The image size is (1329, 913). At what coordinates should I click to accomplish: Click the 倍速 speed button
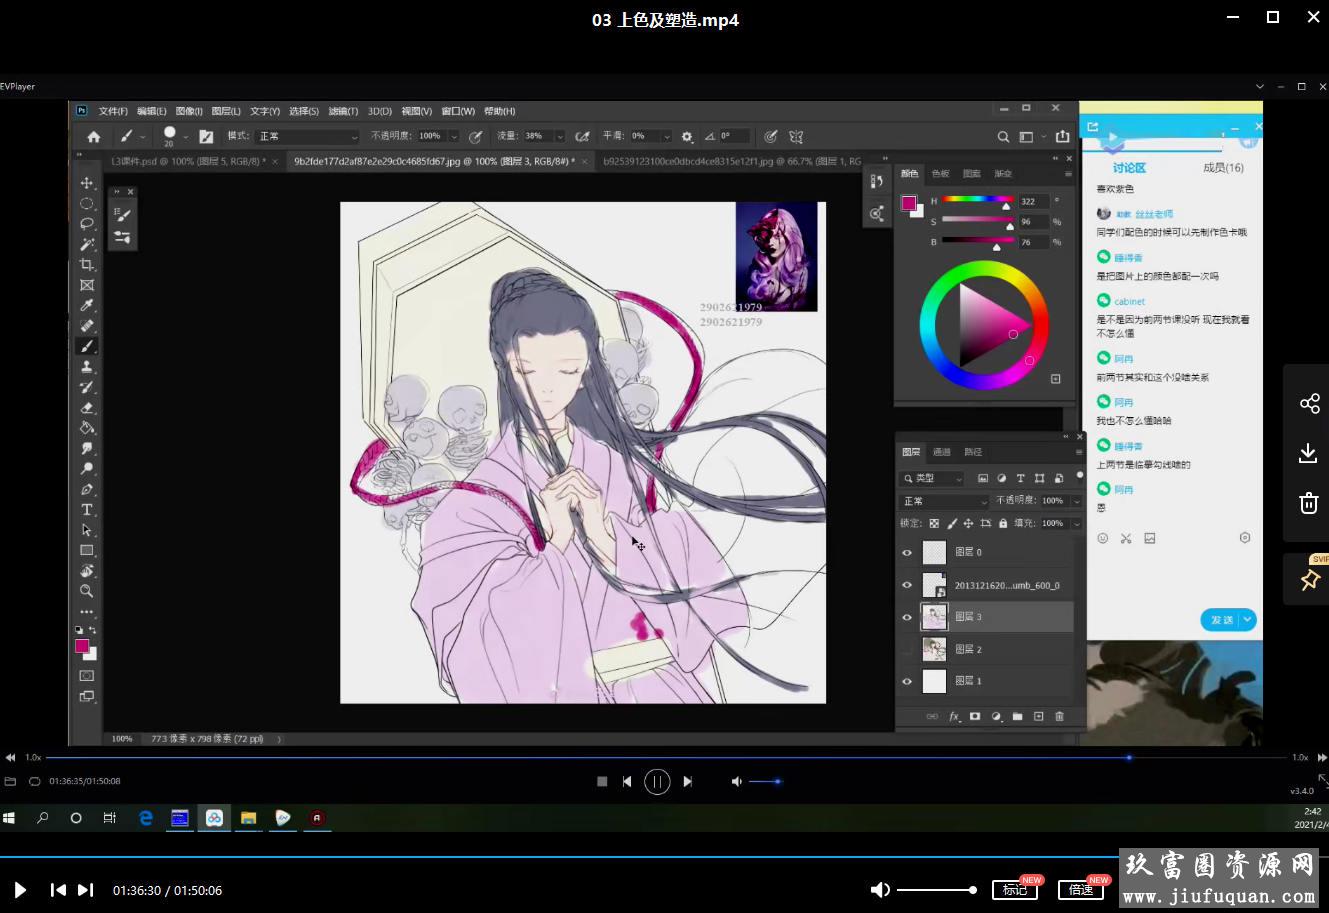(x=1080, y=889)
